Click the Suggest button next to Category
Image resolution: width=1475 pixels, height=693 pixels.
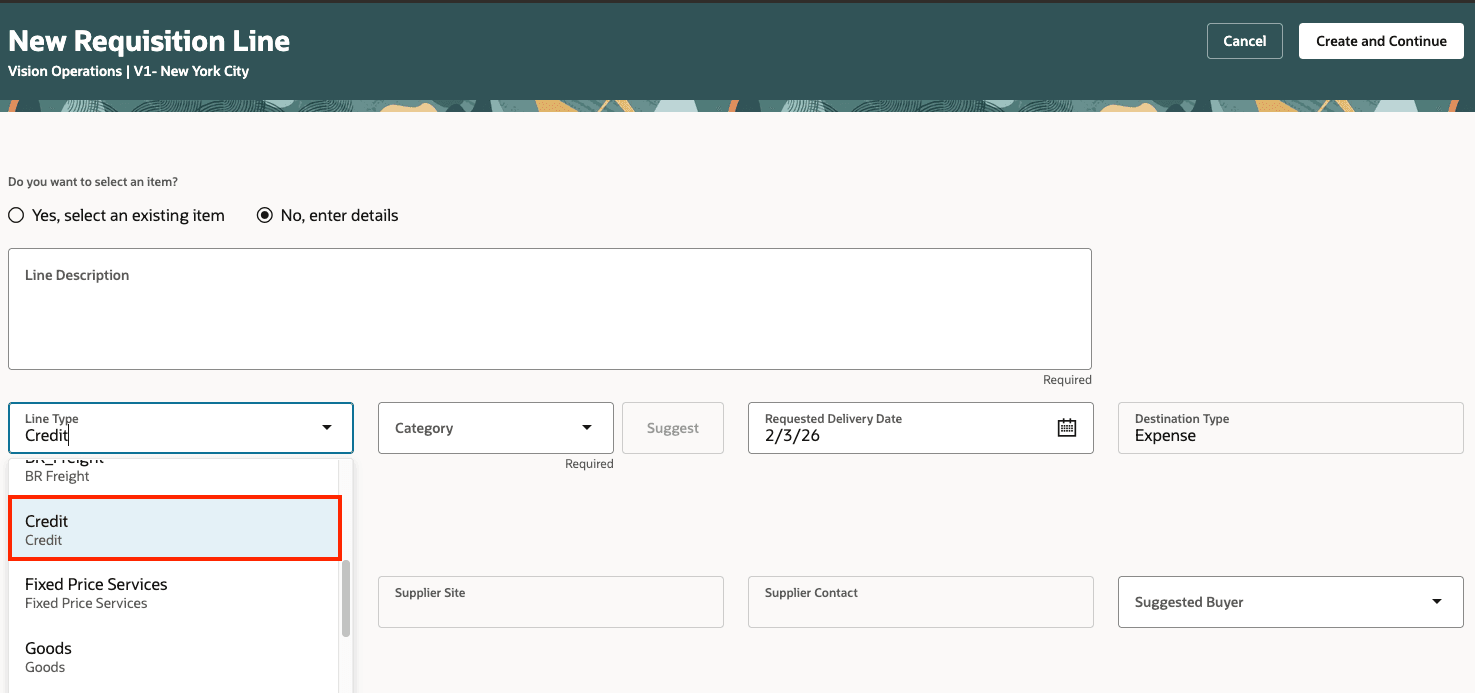pos(672,427)
